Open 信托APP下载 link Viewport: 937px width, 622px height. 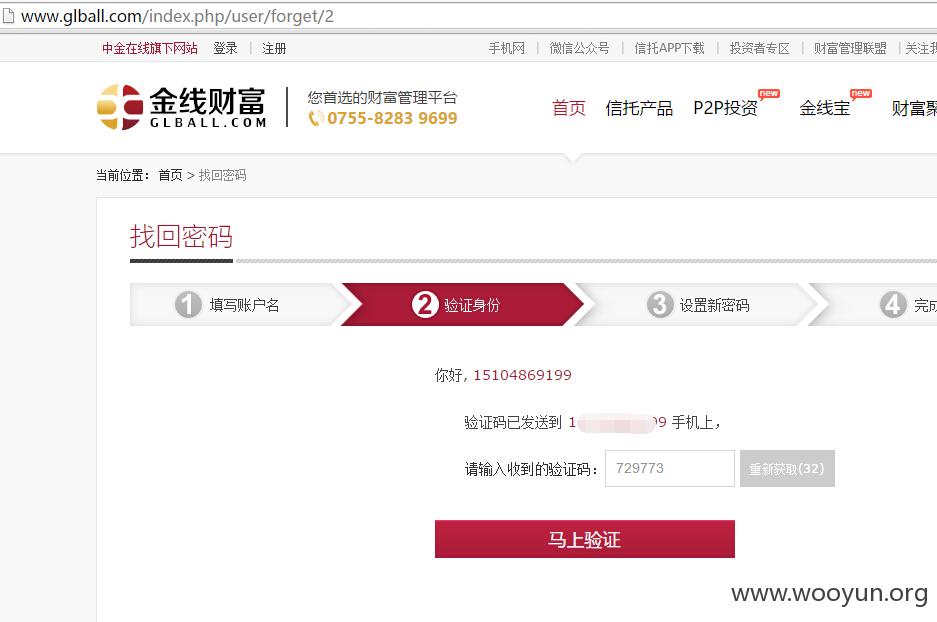pos(669,48)
